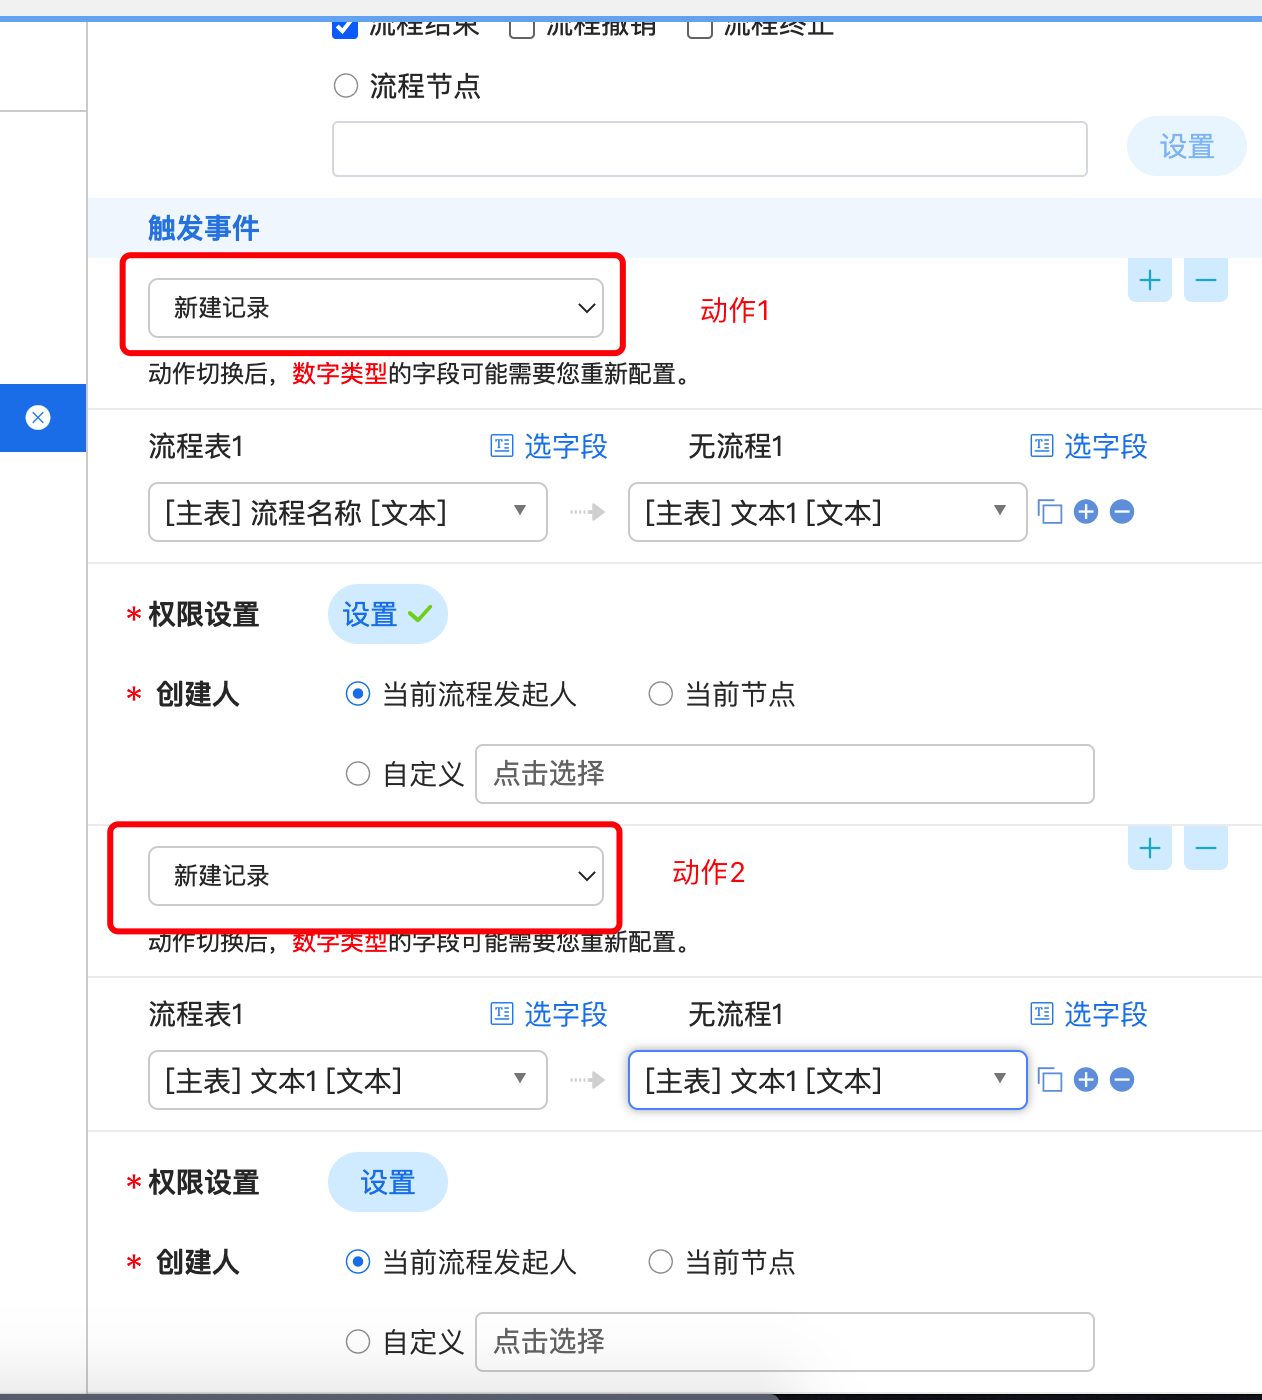This screenshot has height=1400, width=1262.
Task: Click the remove action minus button beside 动作1
Action: pos(1205,280)
